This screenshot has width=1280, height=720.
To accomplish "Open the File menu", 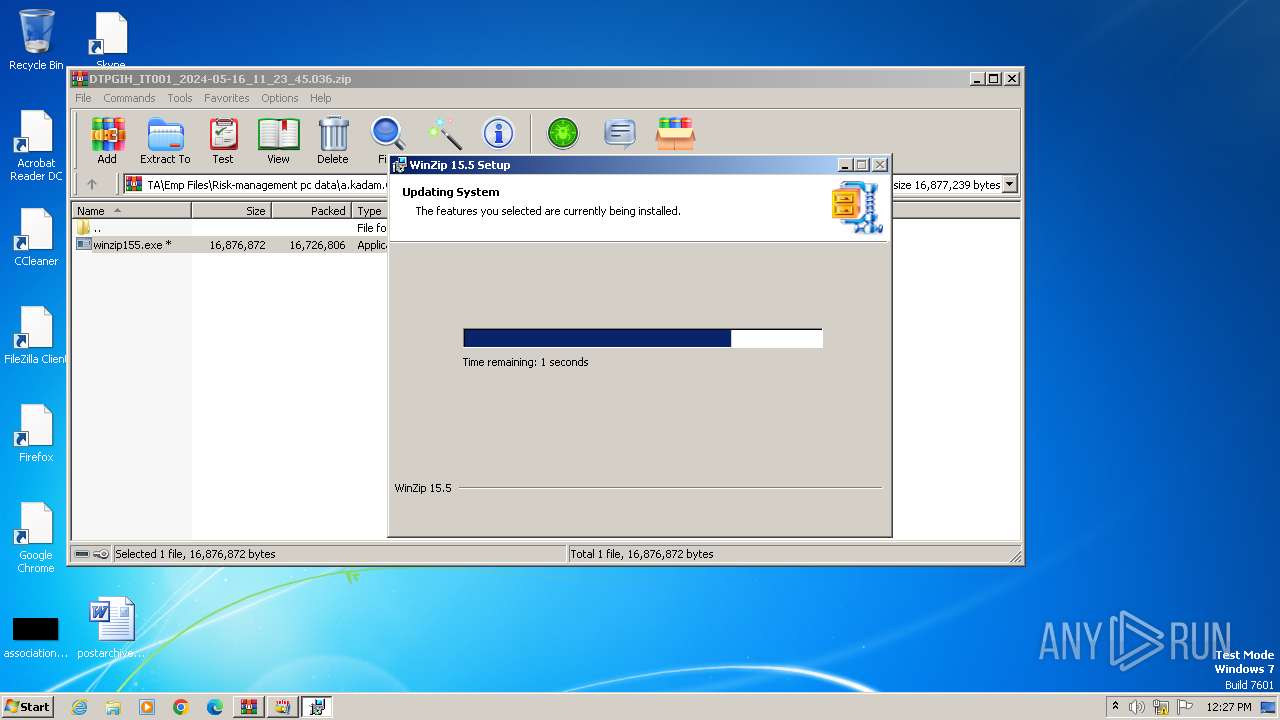I will (x=83, y=98).
